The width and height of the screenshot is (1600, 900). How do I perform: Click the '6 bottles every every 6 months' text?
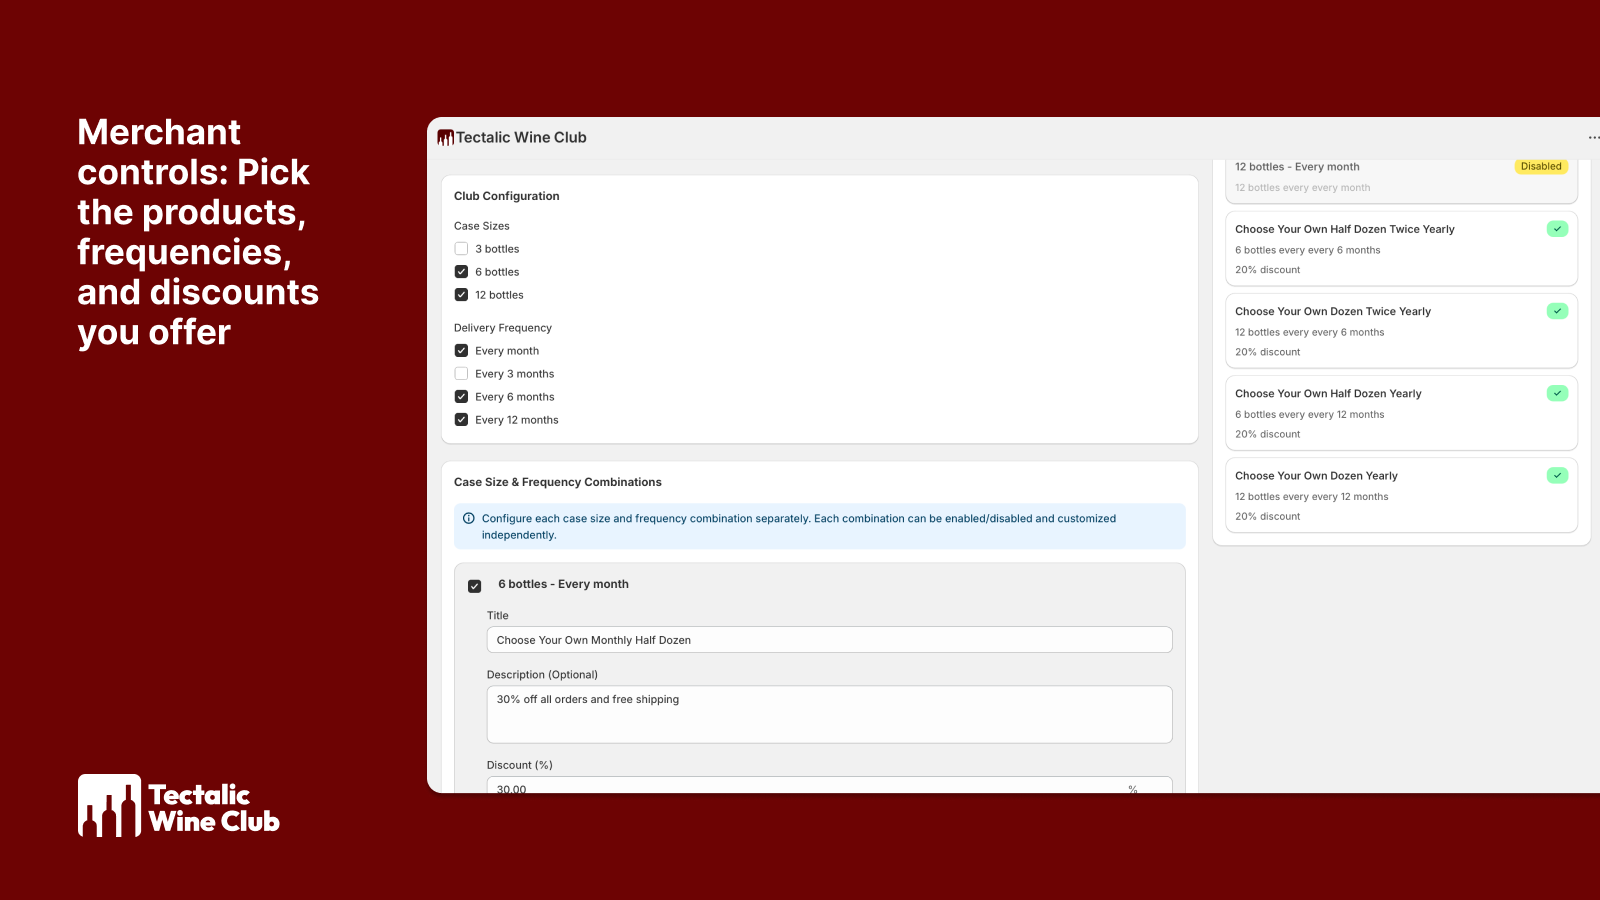coord(1308,250)
